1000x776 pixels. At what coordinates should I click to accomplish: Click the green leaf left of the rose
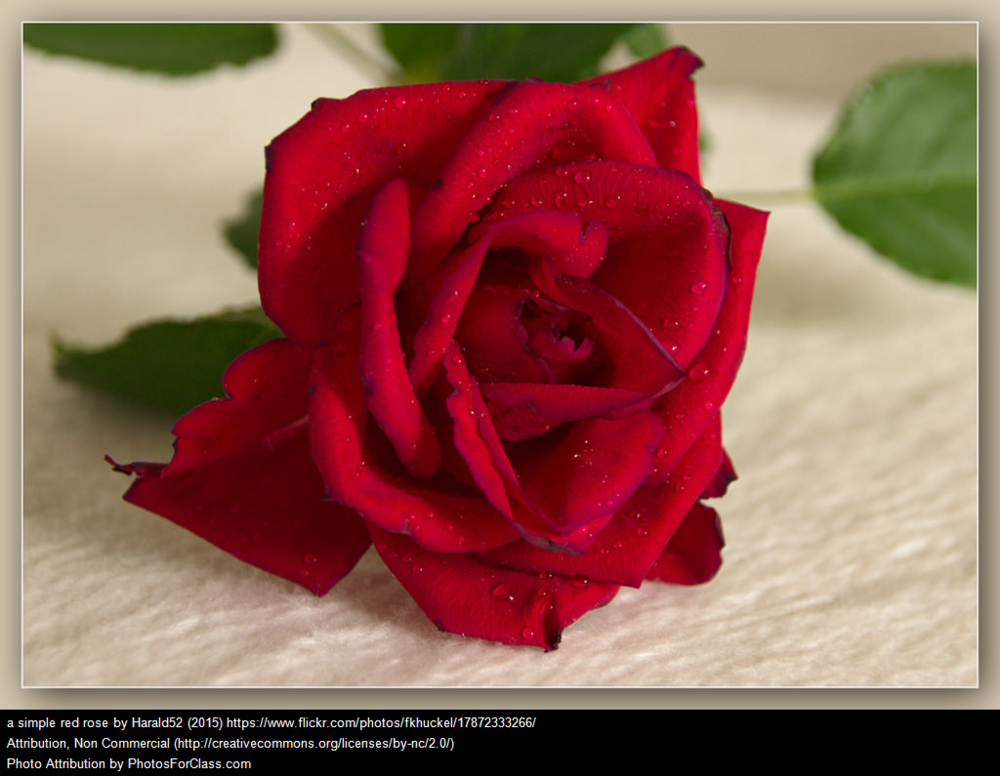tap(160, 358)
